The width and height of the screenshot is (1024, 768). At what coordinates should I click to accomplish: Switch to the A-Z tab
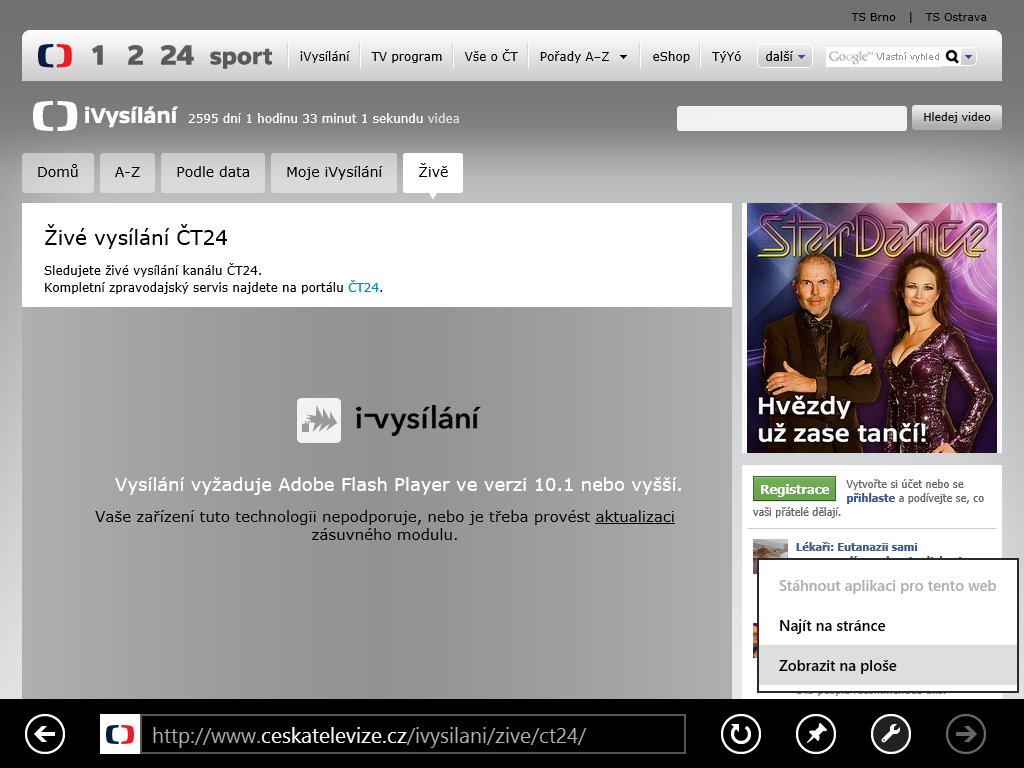[x=127, y=172]
